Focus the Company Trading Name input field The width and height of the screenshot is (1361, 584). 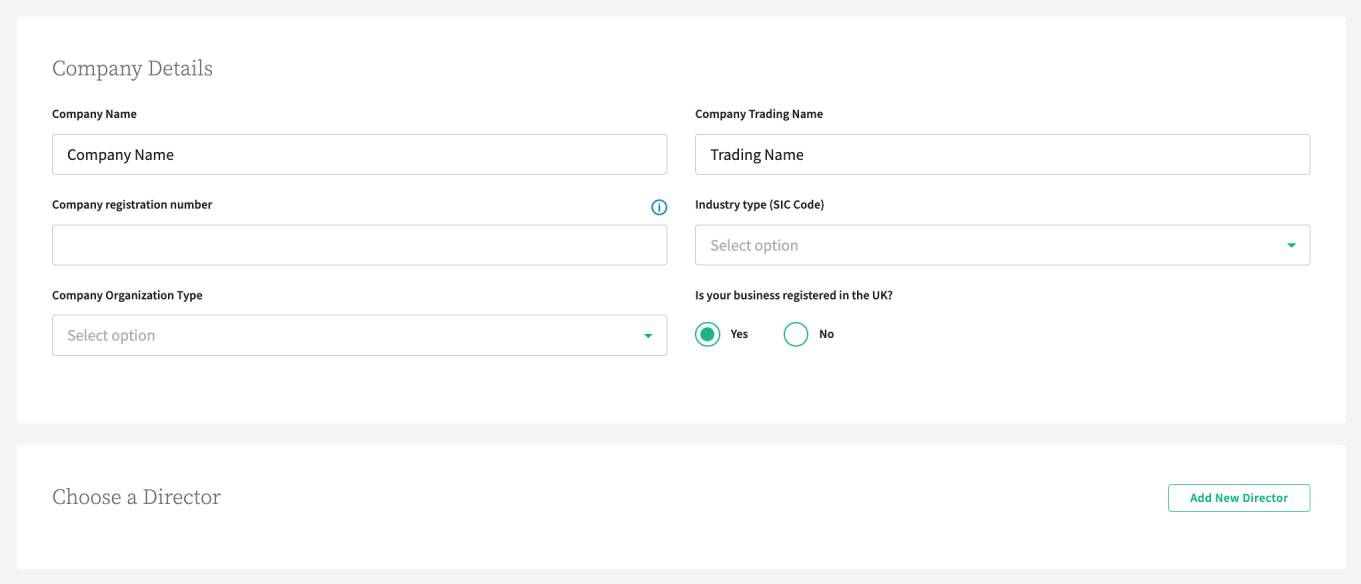tap(1001, 155)
